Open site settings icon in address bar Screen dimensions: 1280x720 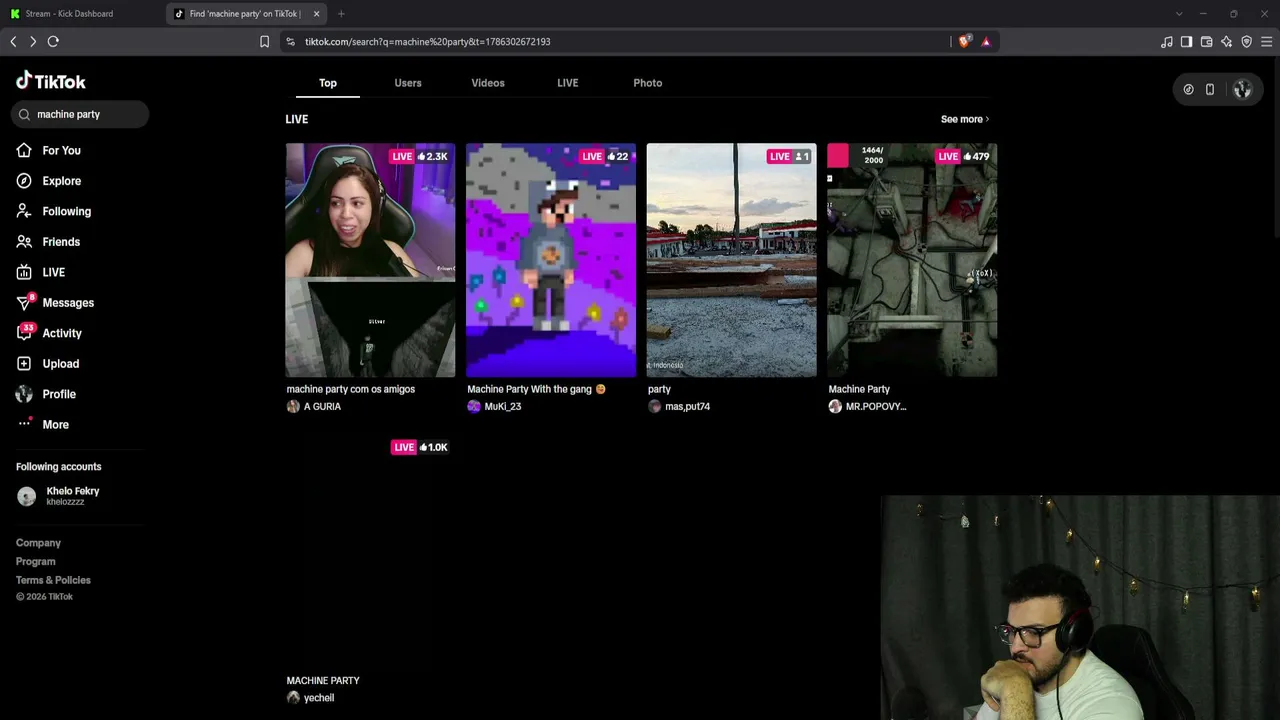click(x=290, y=41)
